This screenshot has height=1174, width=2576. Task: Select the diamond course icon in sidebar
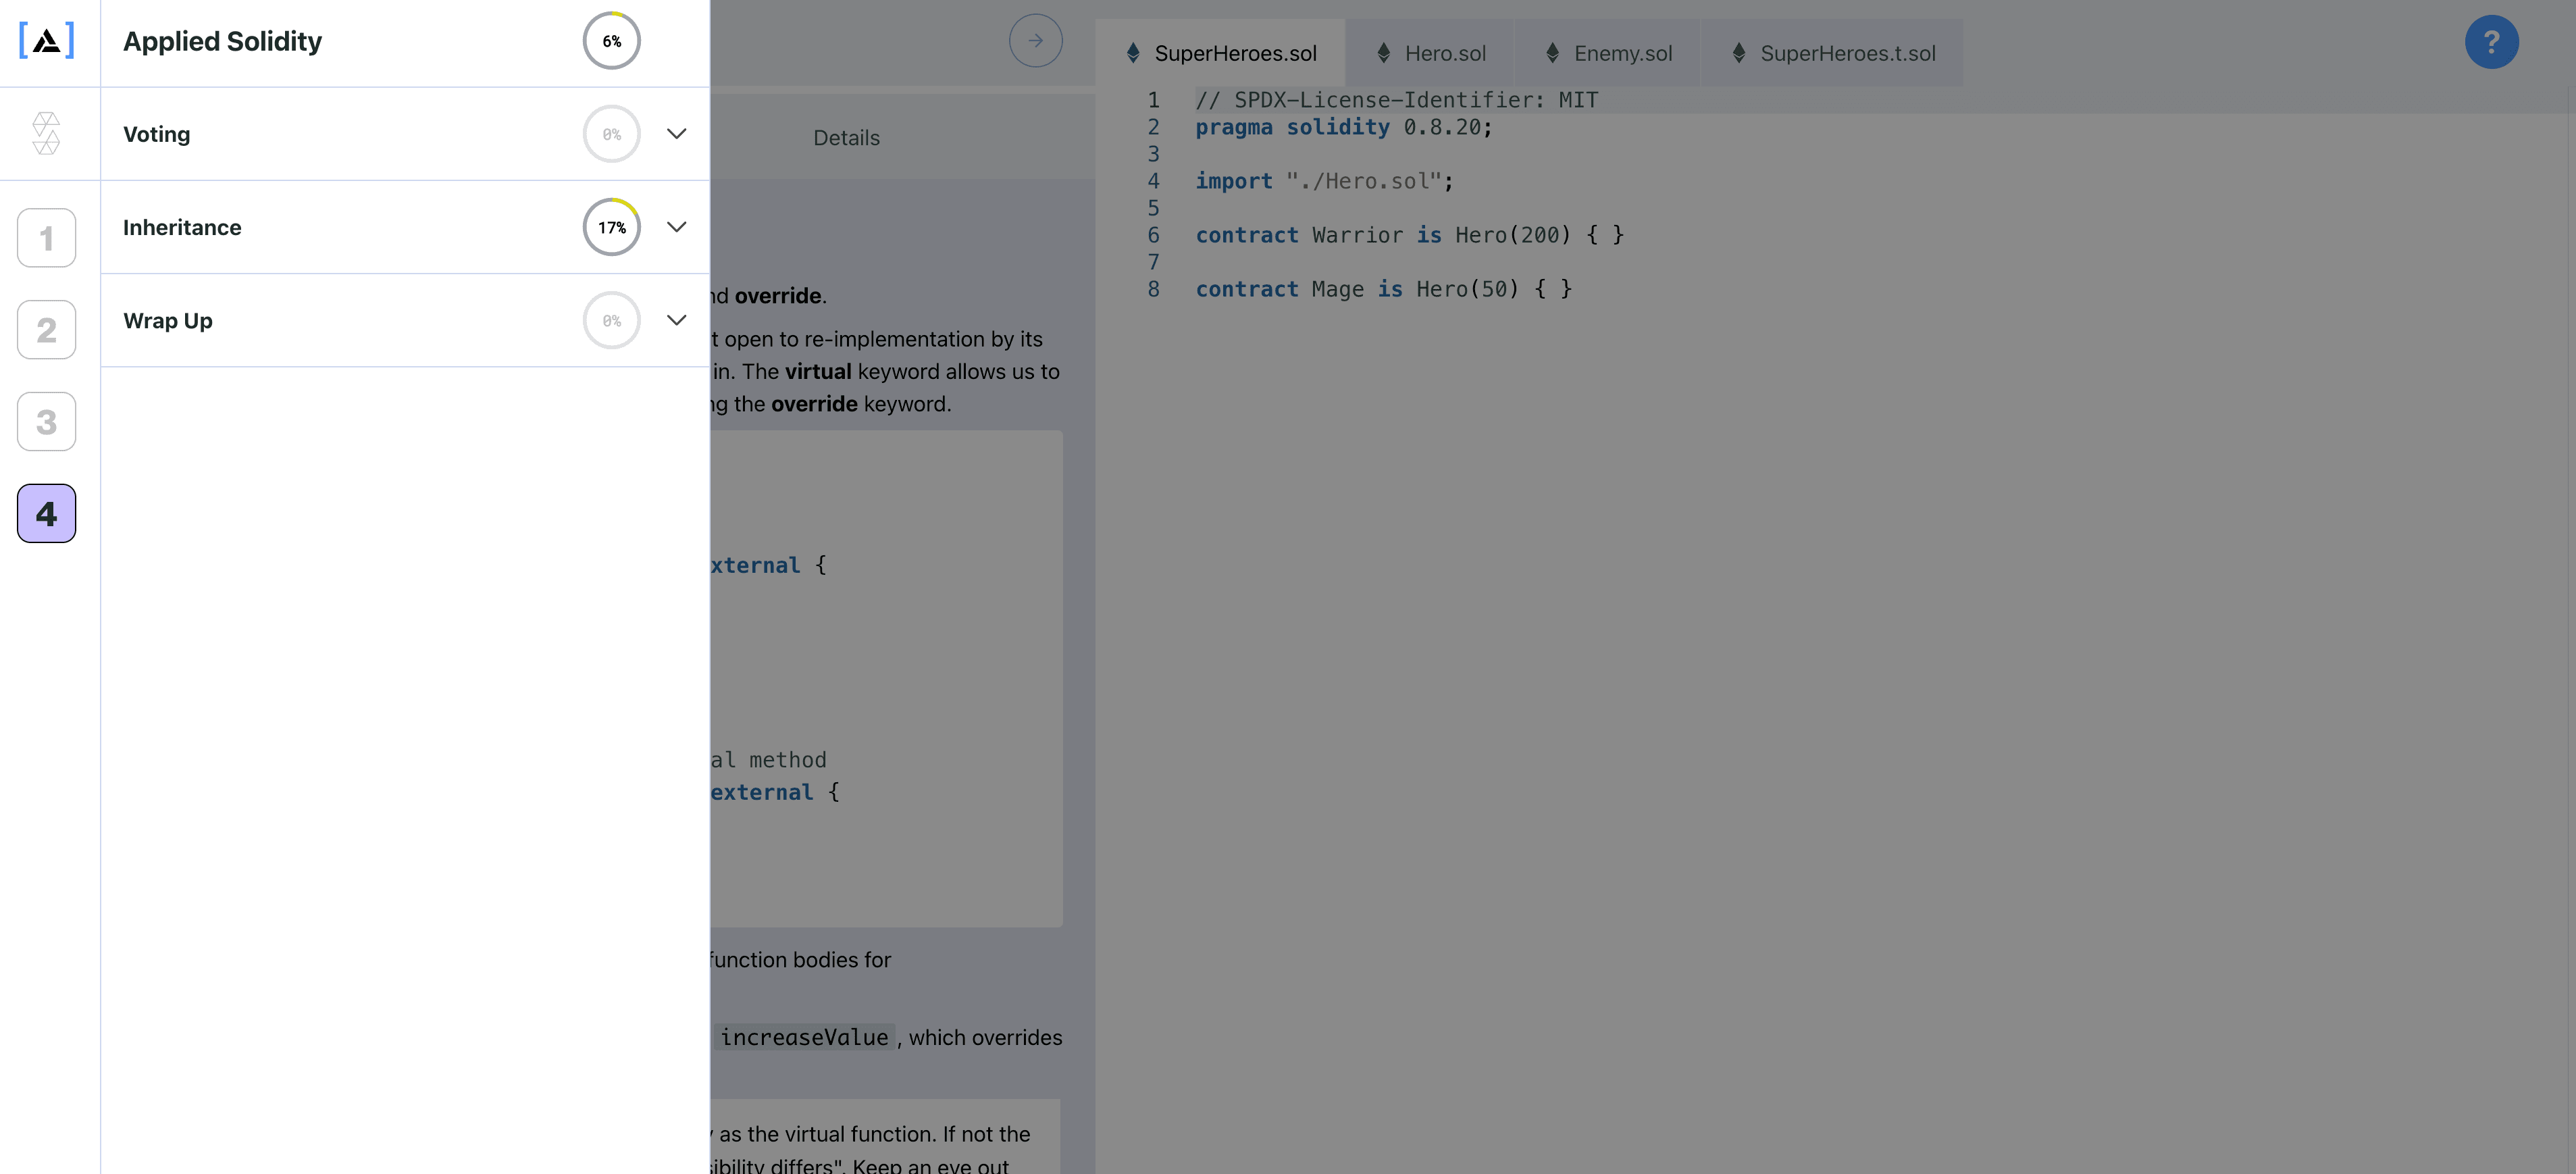[46, 133]
